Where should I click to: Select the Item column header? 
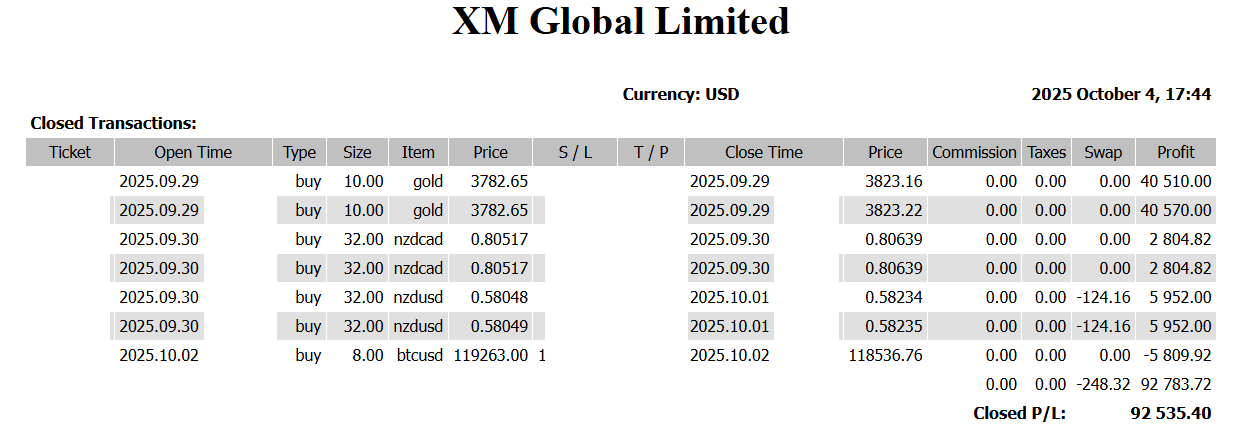(x=418, y=152)
